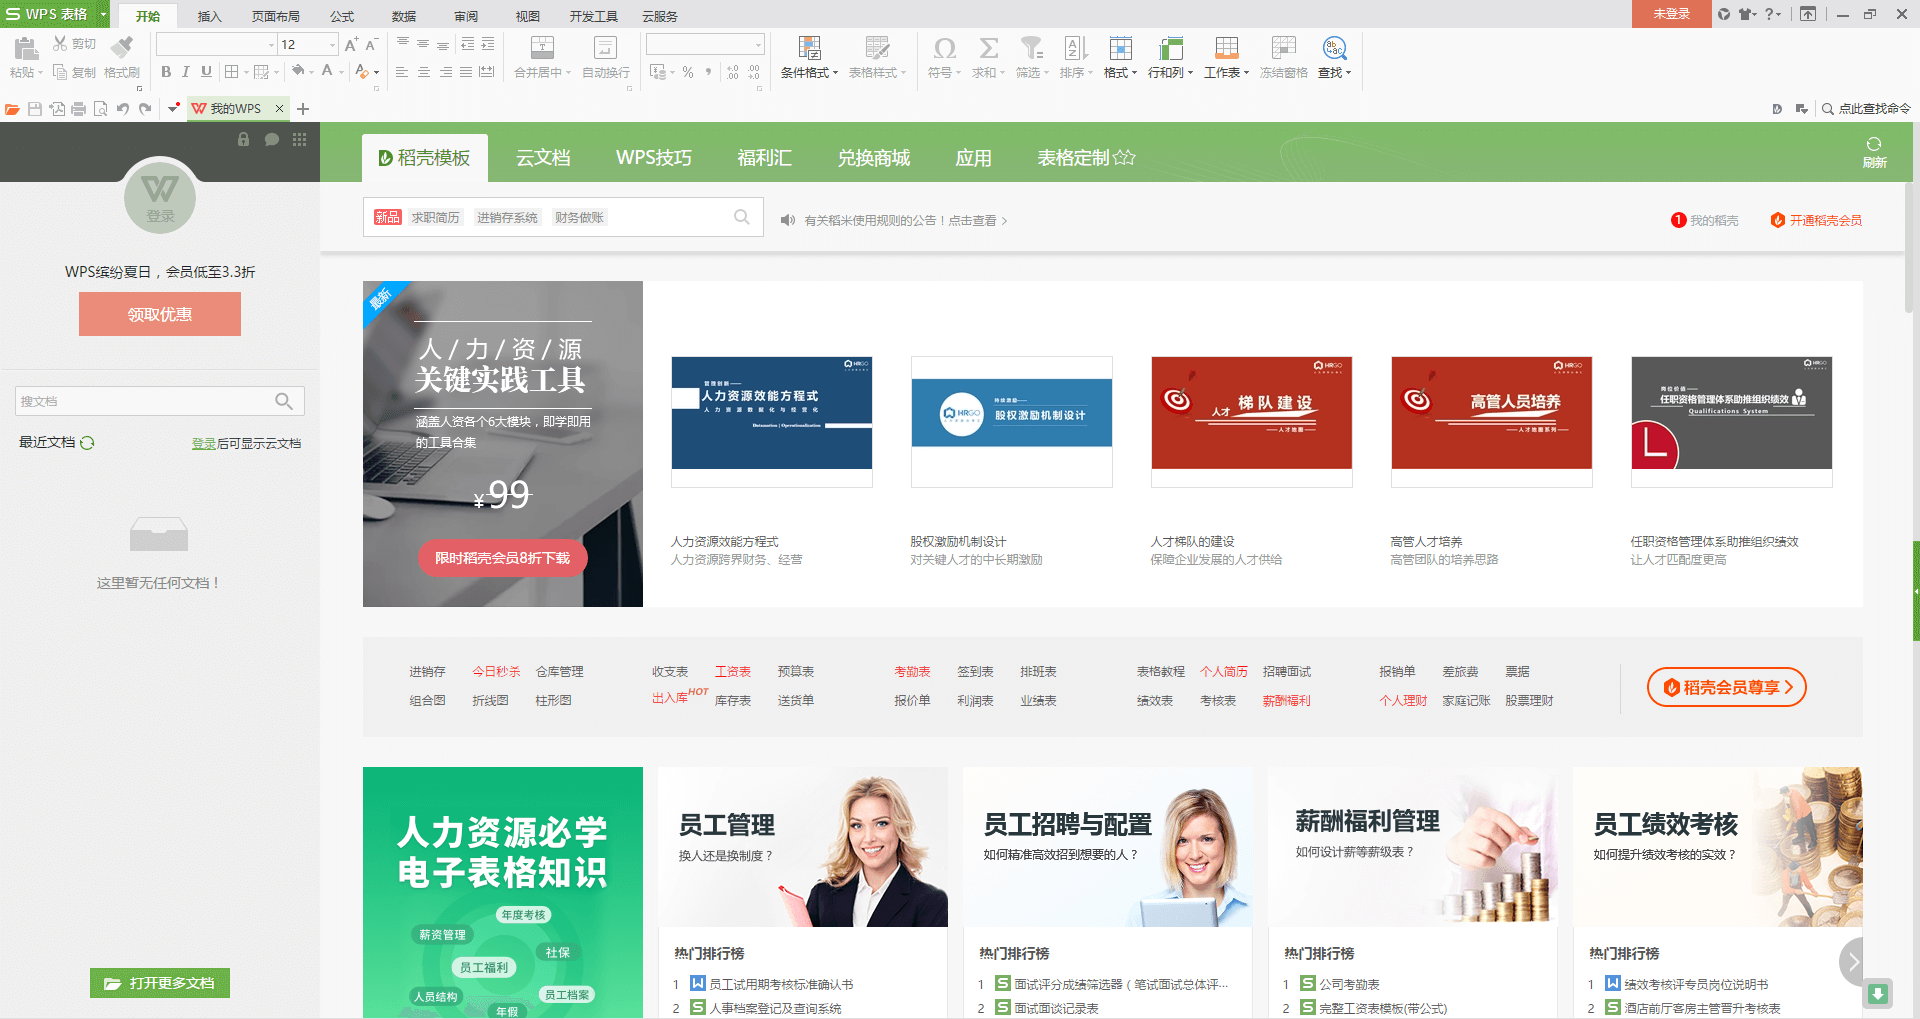Click the 刷新 refresh icon at top right
This screenshot has width=1920, height=1019.
pos(1874,152)
